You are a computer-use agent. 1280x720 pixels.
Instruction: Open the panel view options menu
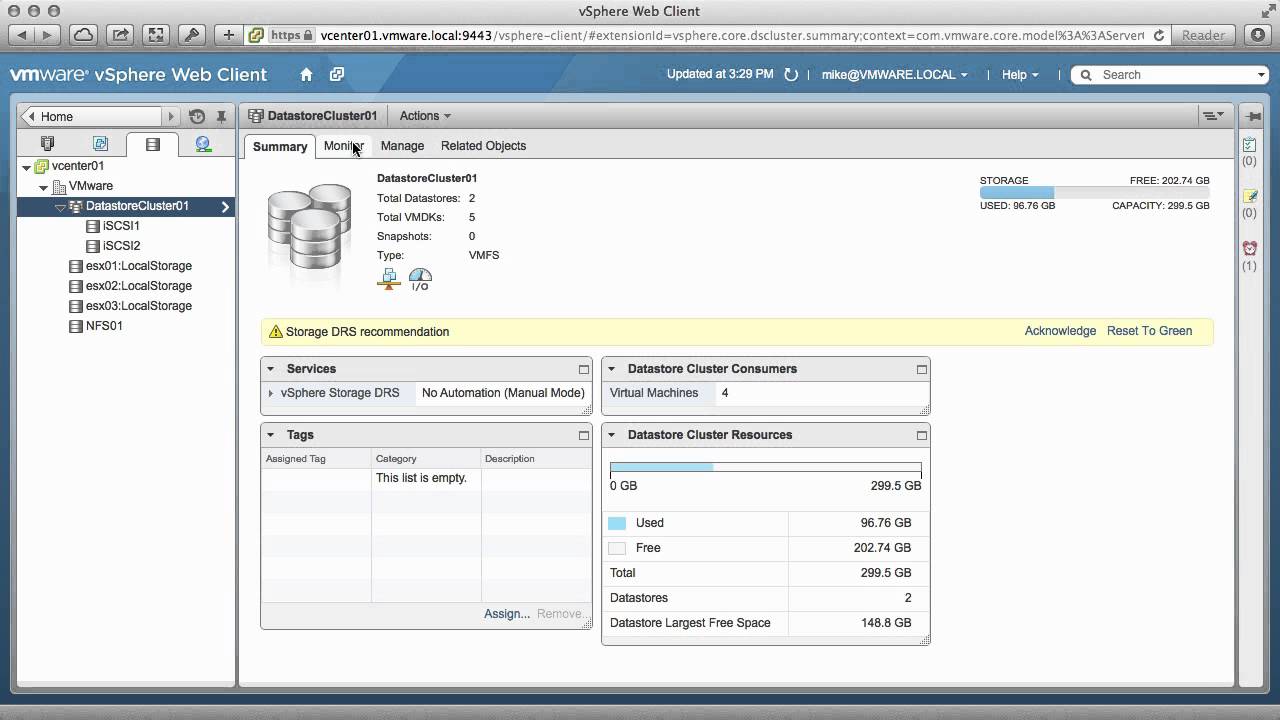click(1213, 116)
